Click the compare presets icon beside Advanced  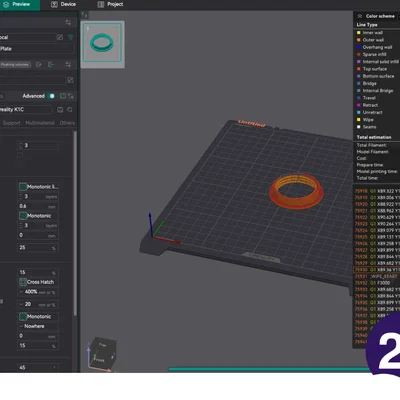pos(71,96)
